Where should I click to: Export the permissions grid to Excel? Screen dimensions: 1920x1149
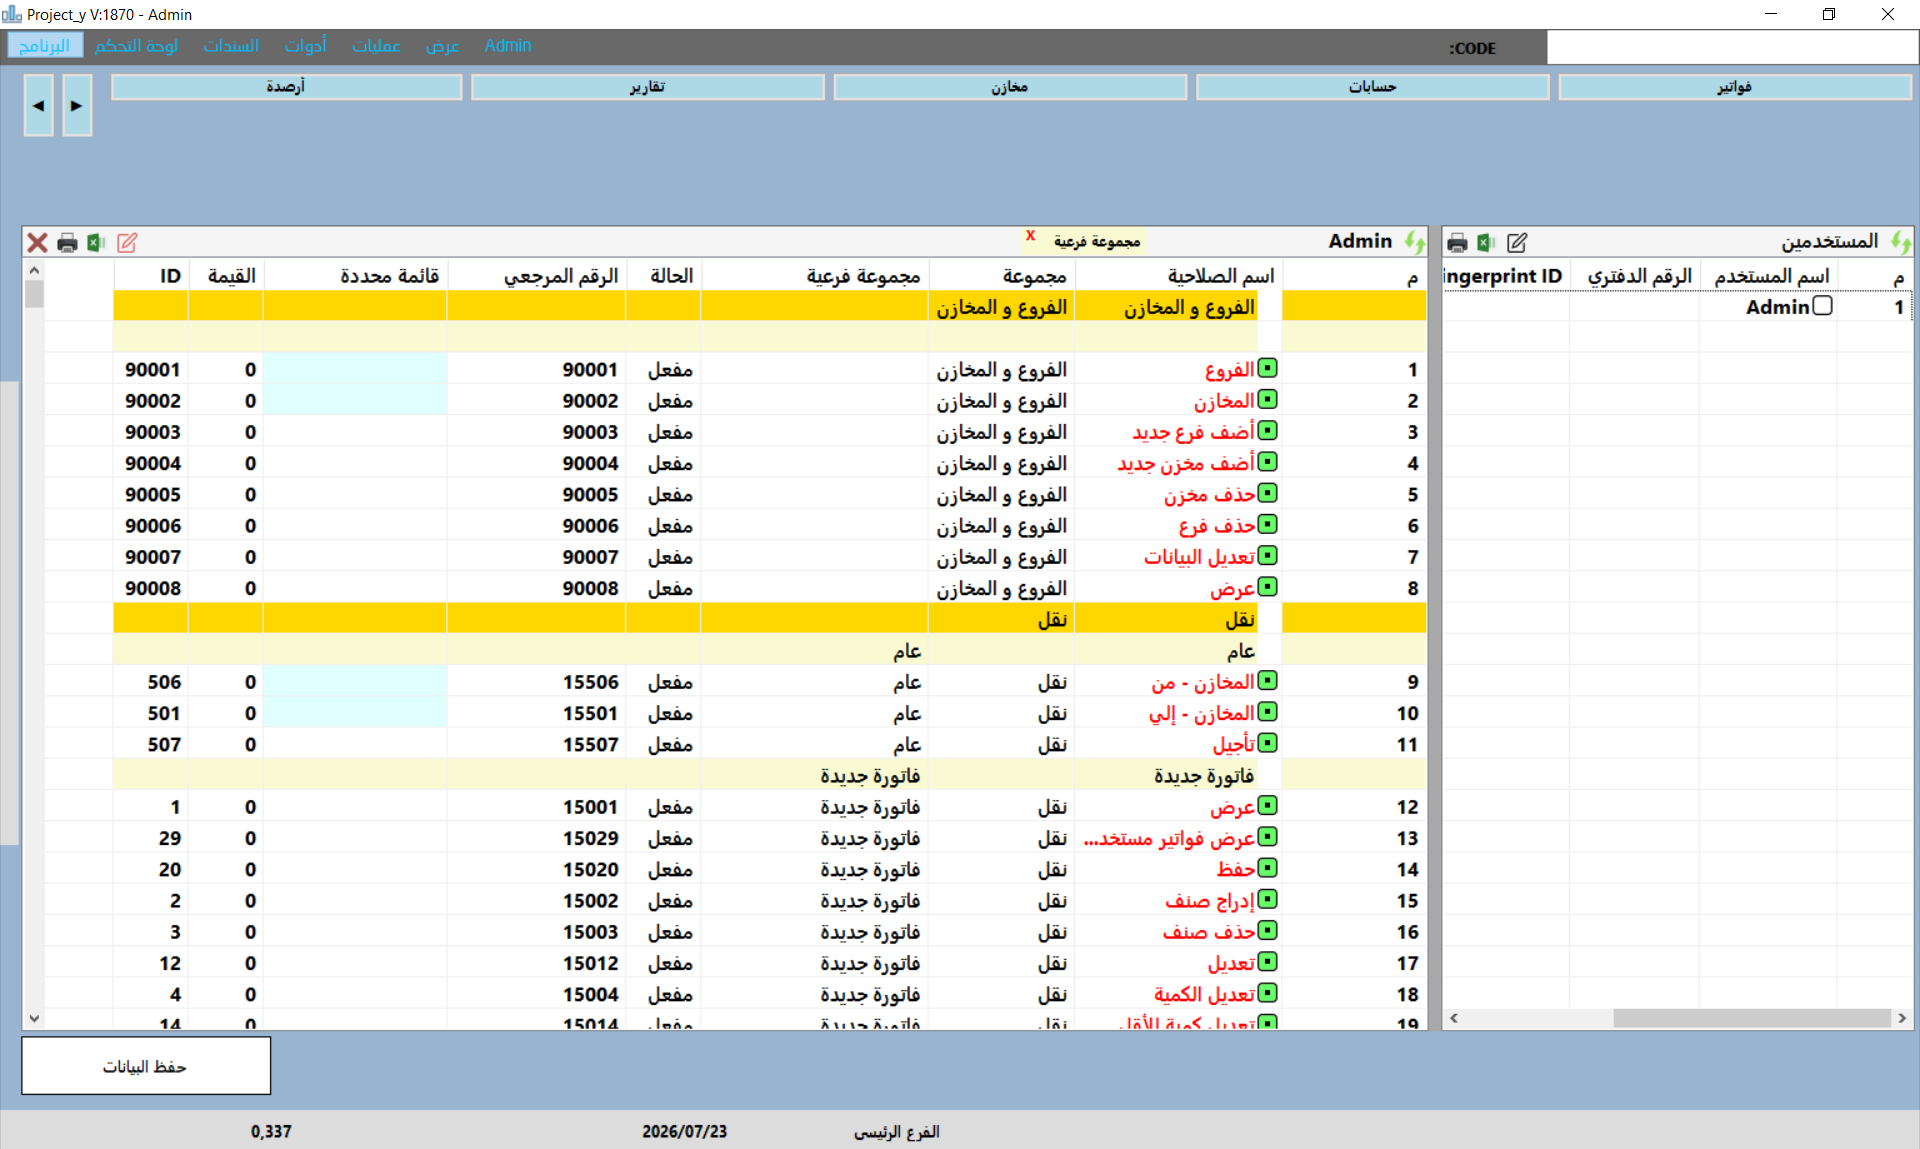(96, 242)
